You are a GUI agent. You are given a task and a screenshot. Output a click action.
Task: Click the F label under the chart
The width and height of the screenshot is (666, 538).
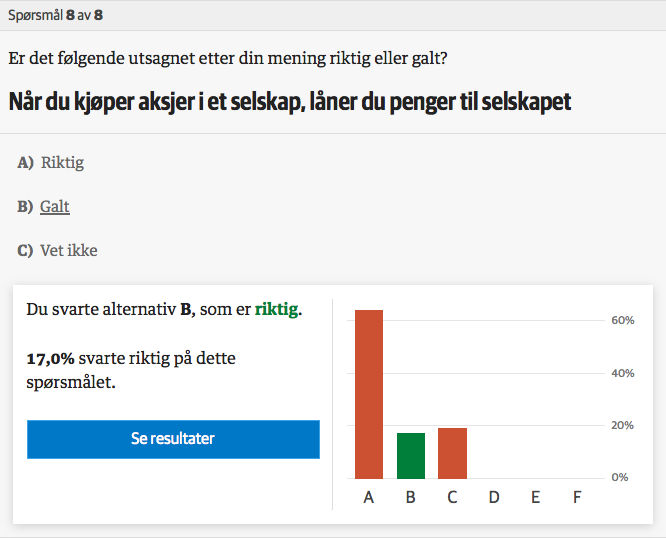[x=577, y=497]
